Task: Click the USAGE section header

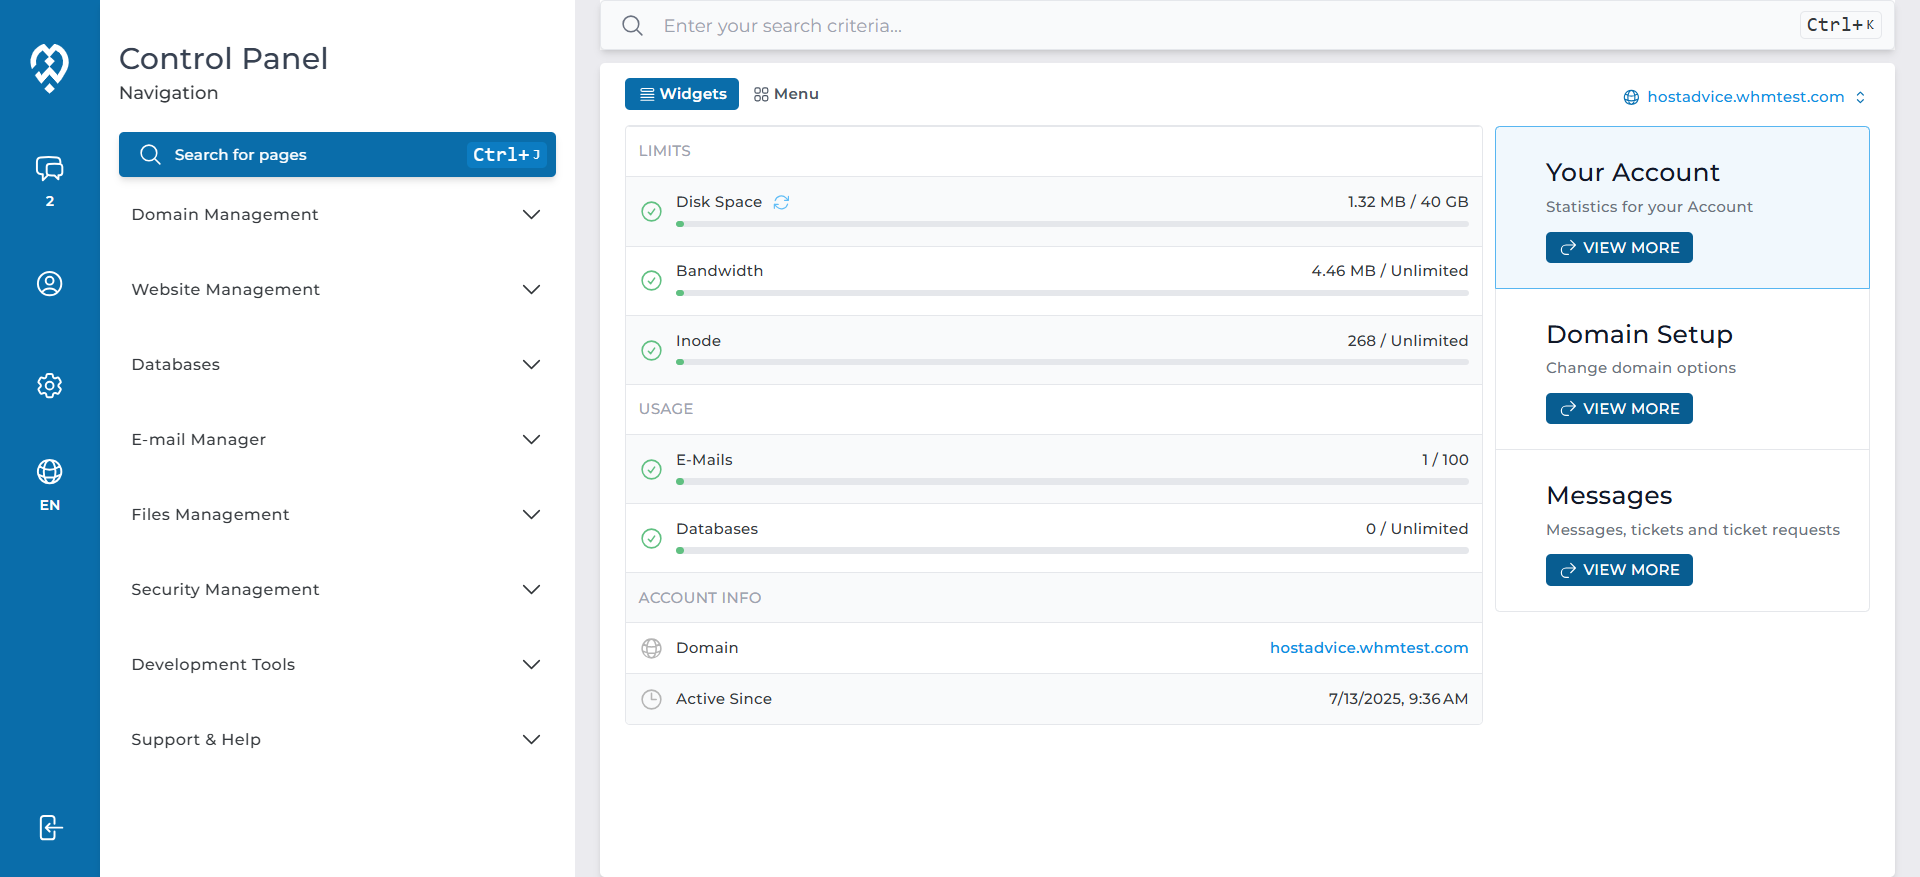Action: pyautogui.click(x=666, y=409)
